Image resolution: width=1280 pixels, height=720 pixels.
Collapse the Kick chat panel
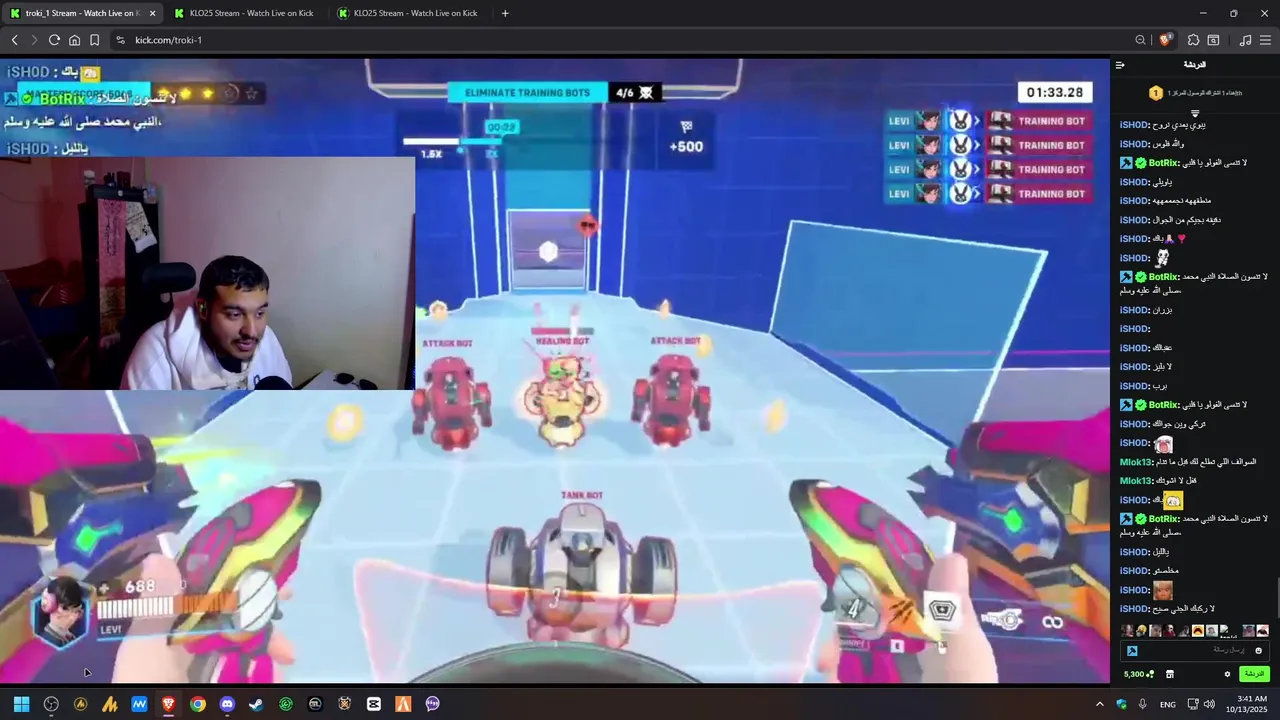pos(1120,65)
